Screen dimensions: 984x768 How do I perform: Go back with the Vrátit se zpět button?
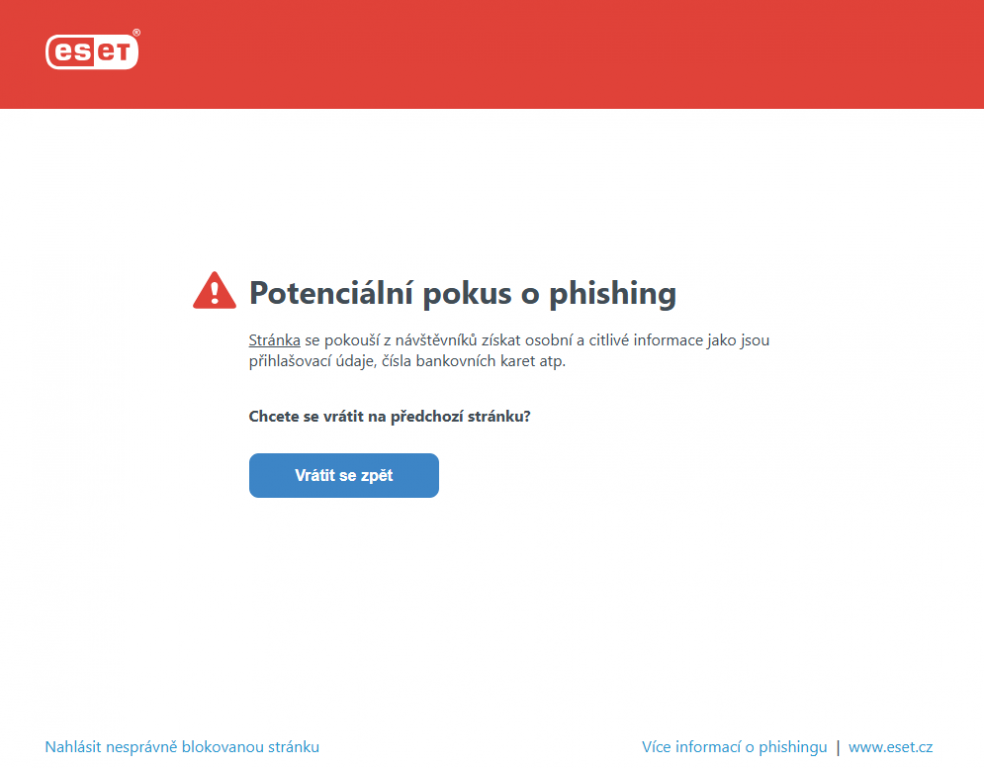(344, 476)
